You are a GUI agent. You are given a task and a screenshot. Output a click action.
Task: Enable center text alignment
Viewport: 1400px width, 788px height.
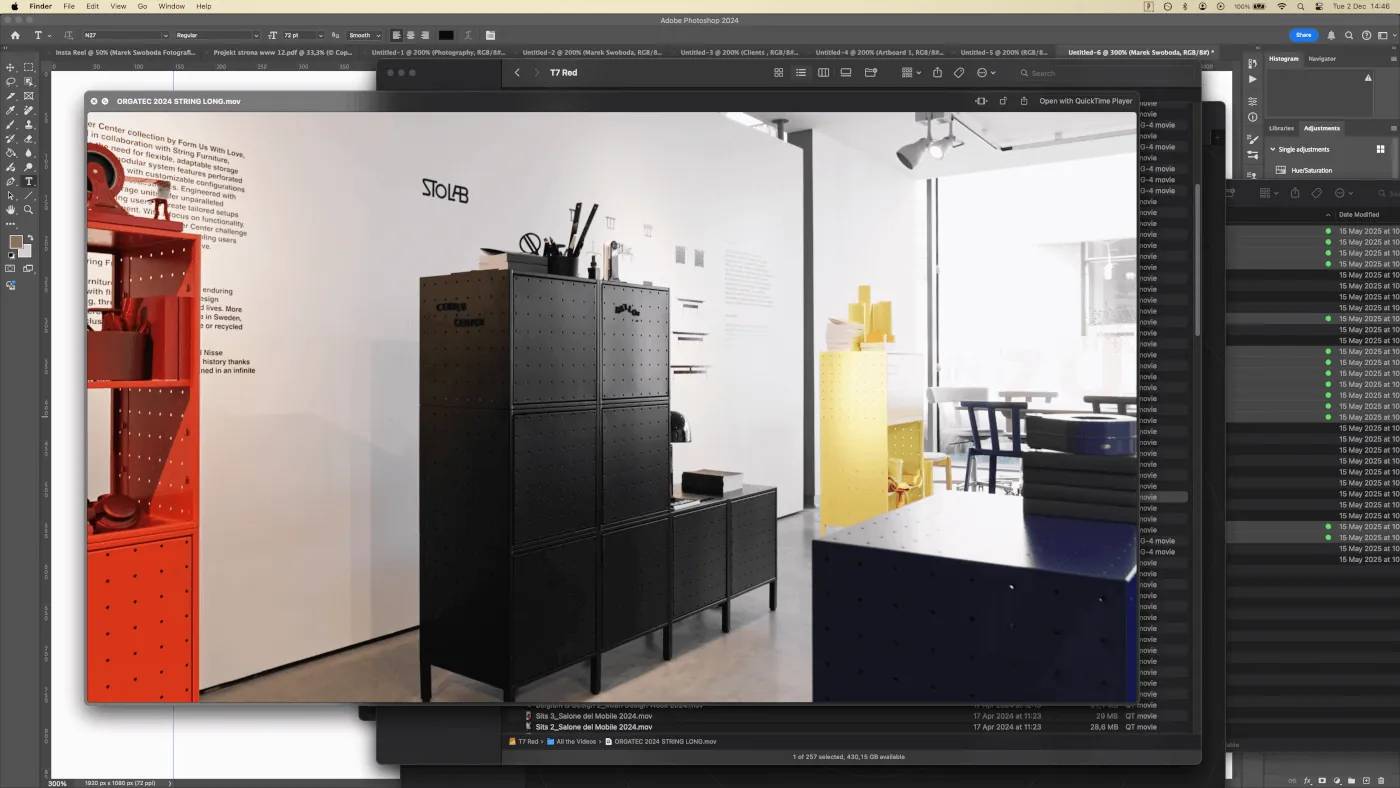pyautogui.click(x=410, y=35)
